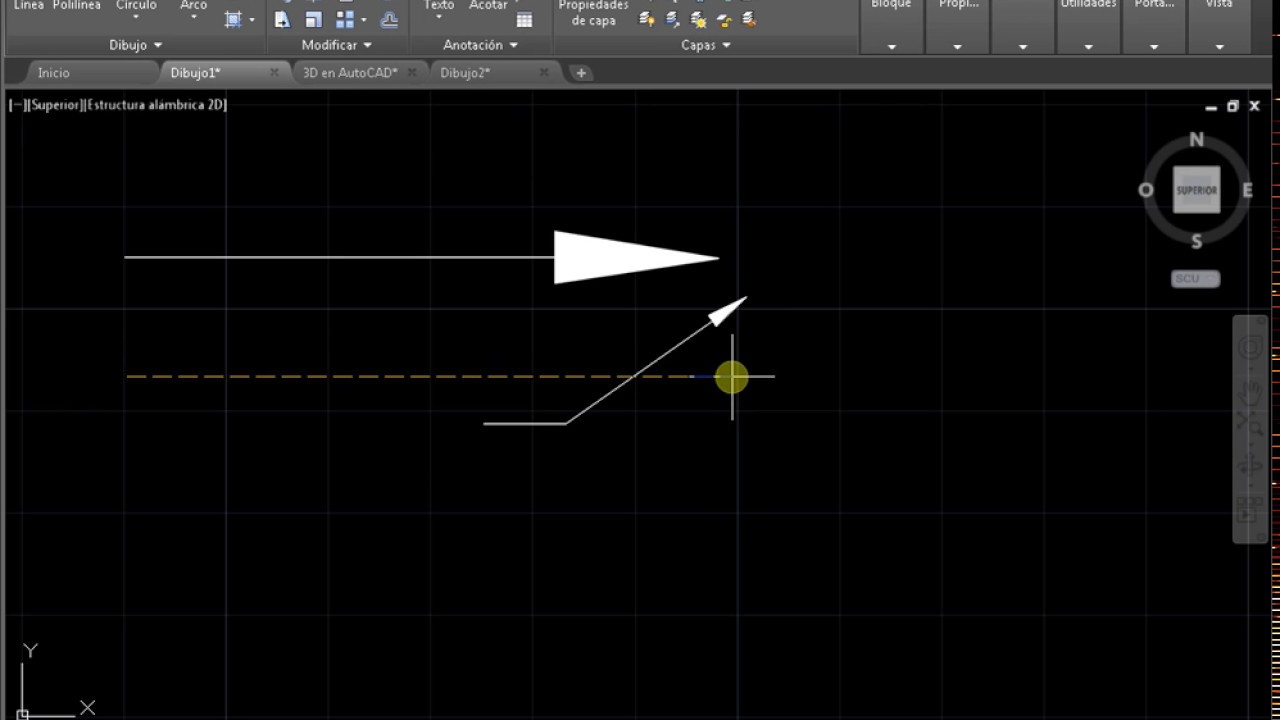Add a new drawing tab
1280x720 pixels.
coord(581,73)
